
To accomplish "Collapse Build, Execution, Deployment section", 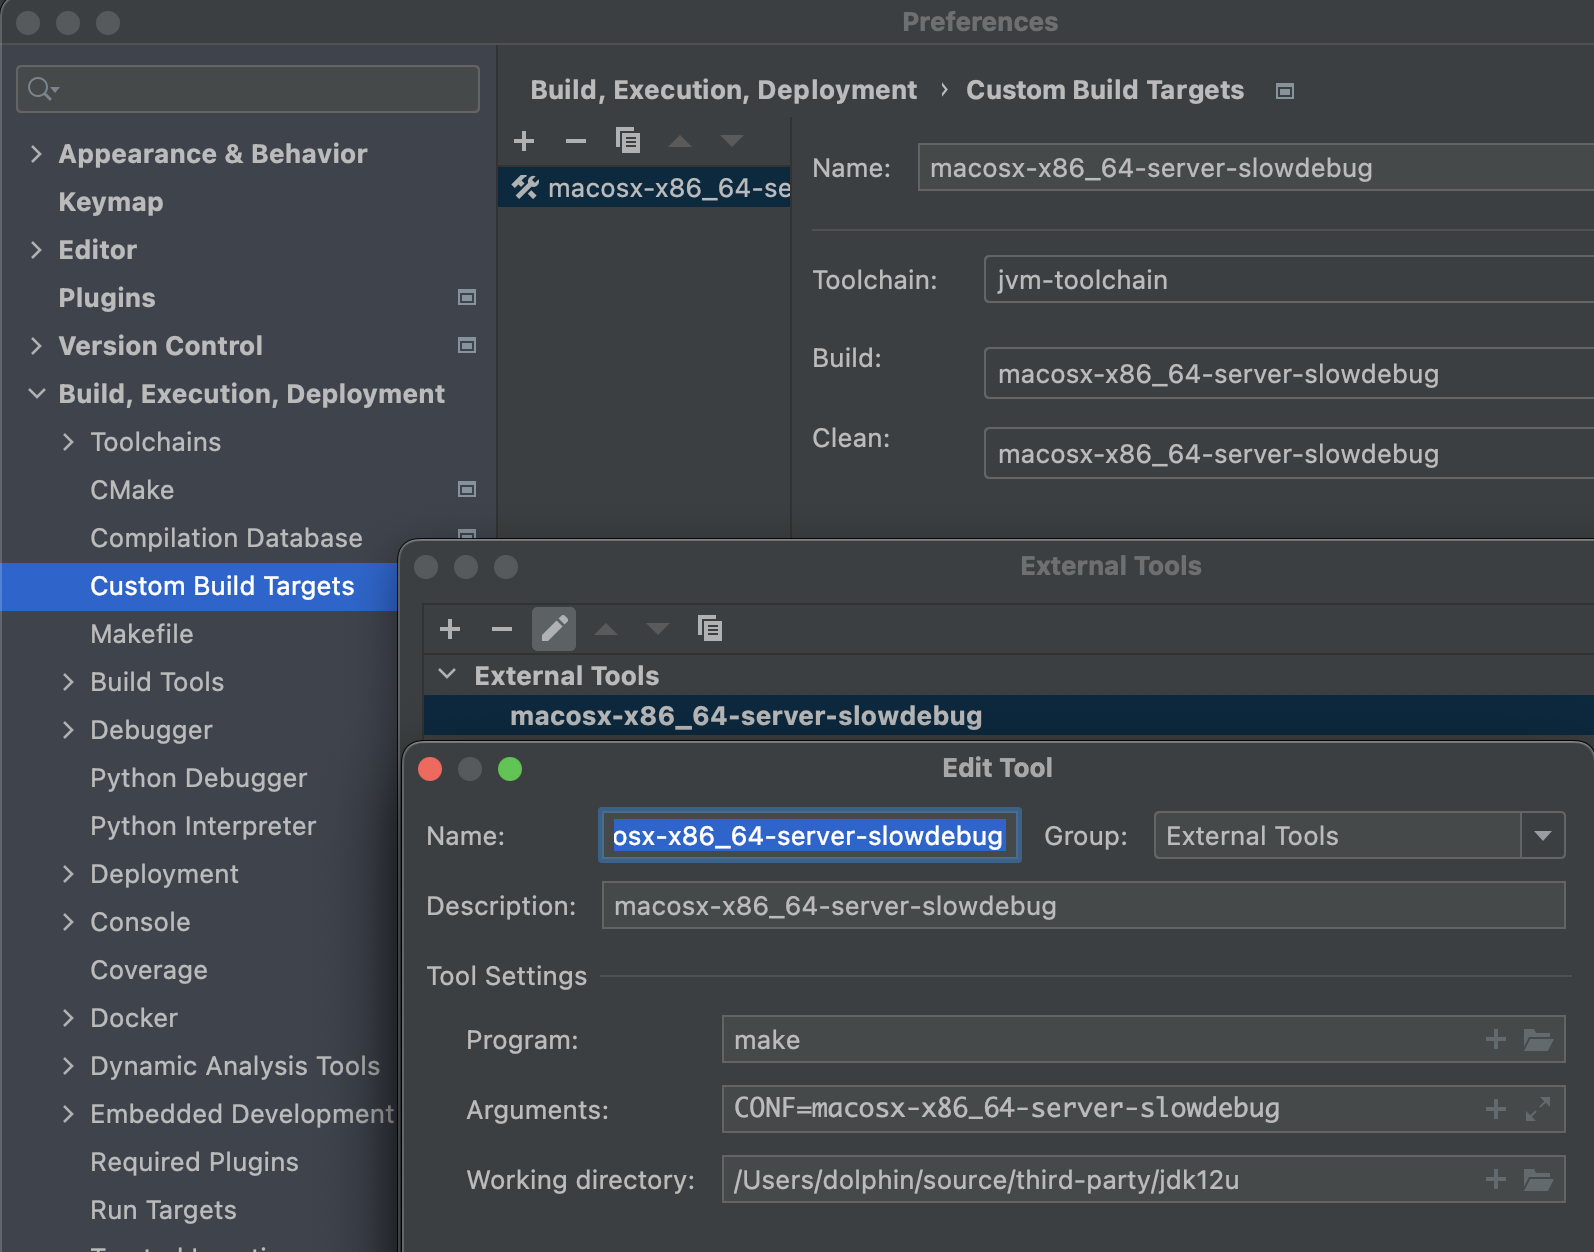I will point(36,394).
